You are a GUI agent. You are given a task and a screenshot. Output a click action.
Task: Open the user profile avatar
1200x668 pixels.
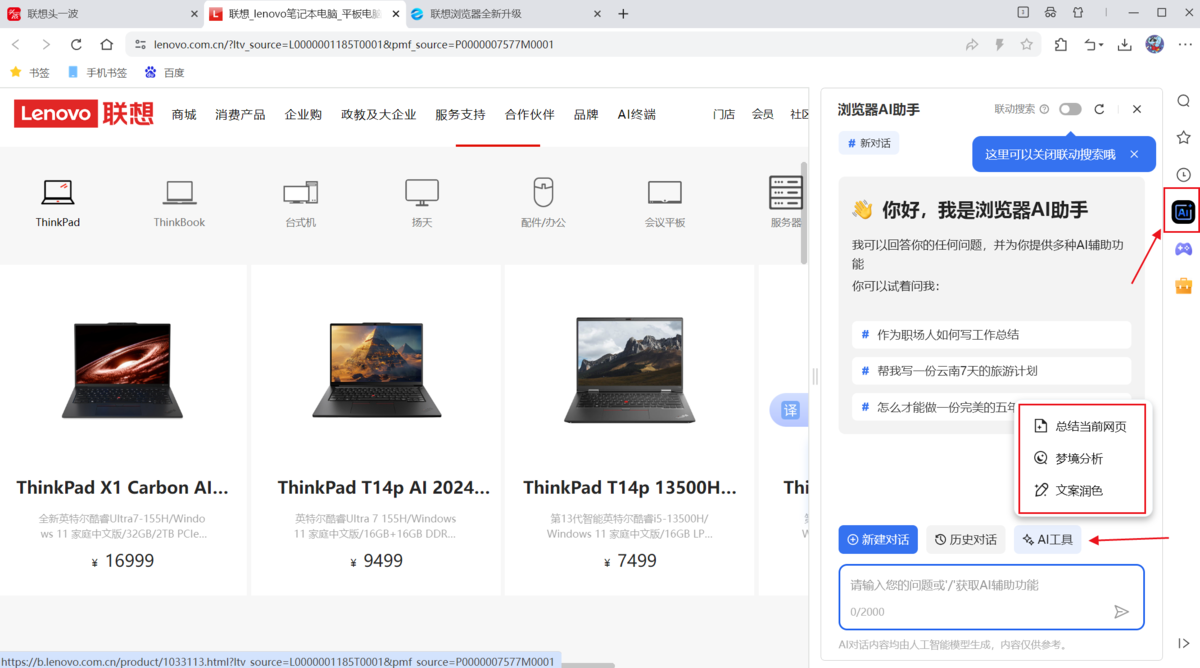tap(1155, 44)
